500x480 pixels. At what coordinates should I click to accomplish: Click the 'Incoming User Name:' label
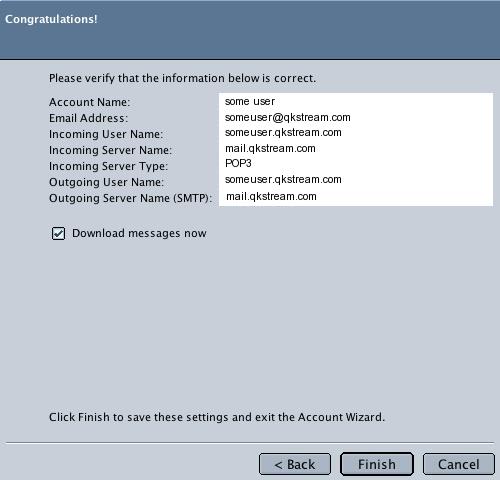tap(106, 134)
